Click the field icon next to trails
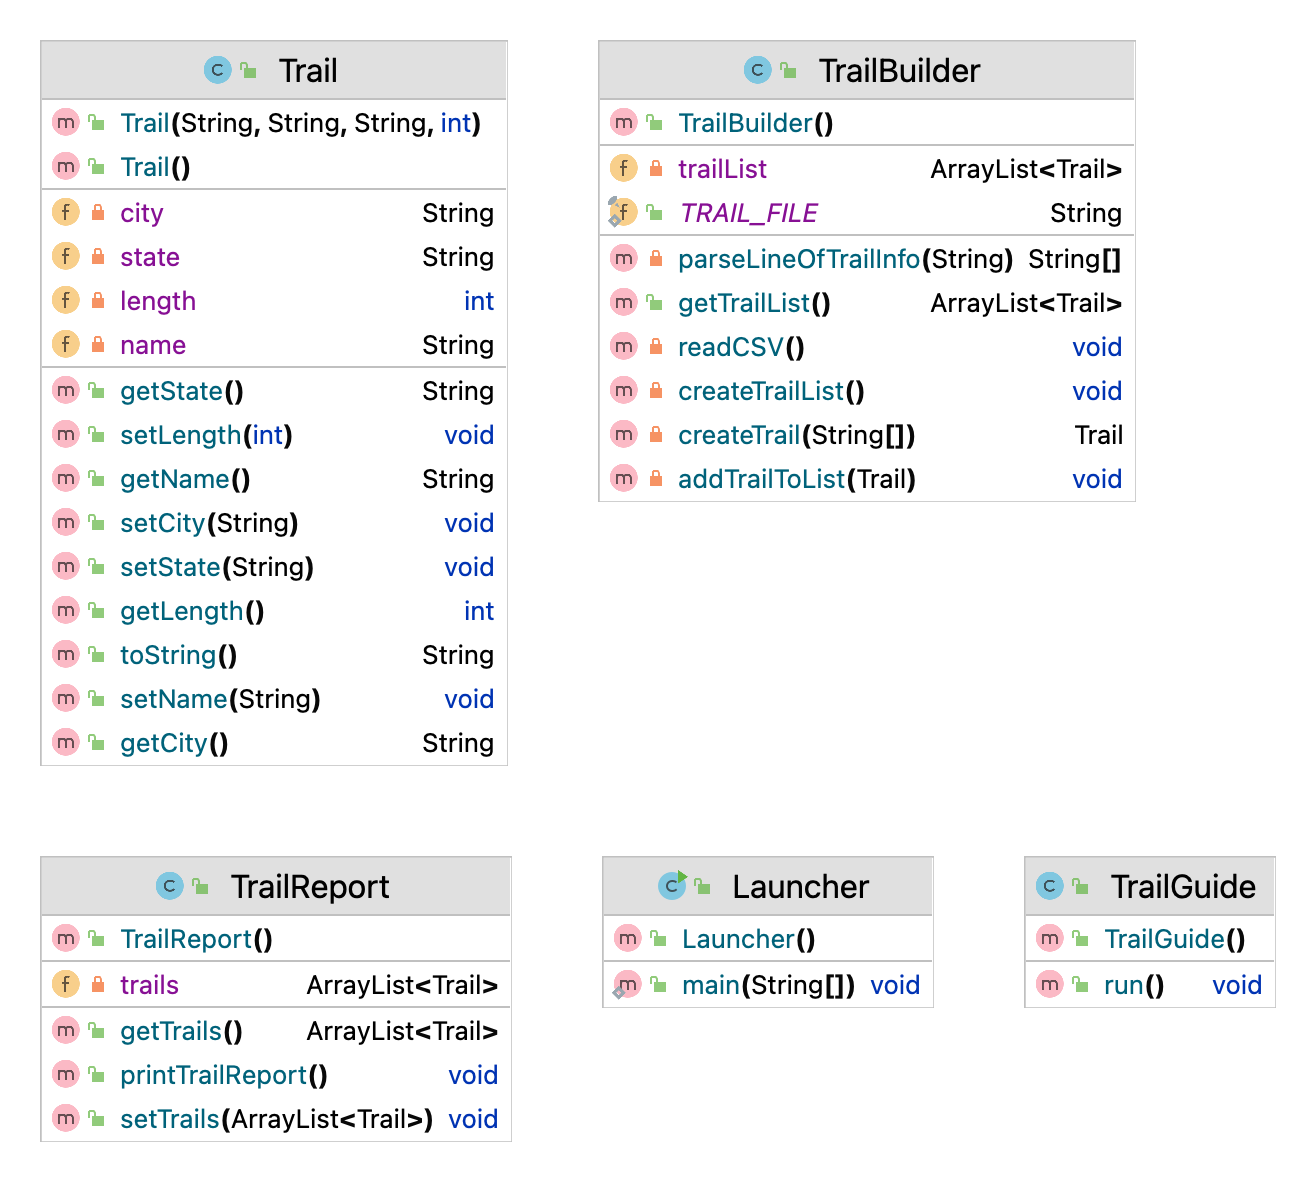 click(66, 984)
